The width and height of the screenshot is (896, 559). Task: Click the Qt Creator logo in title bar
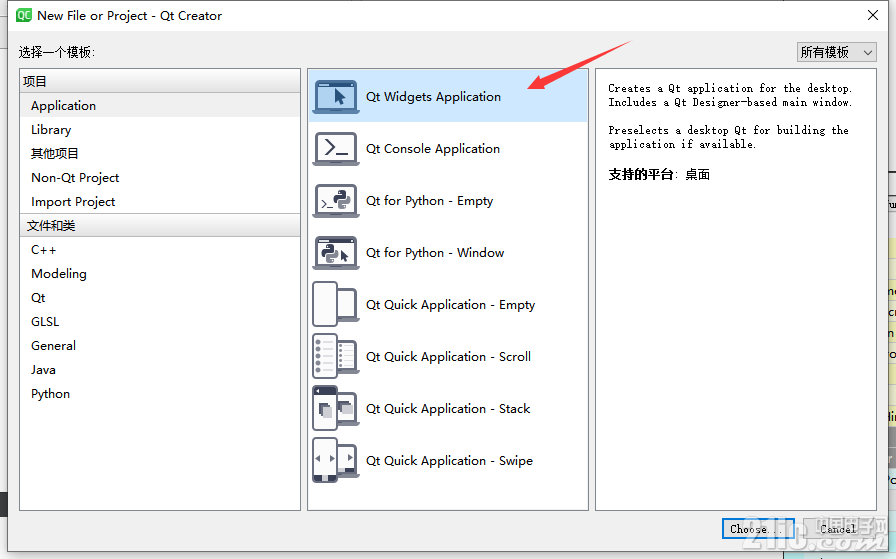(x=24, y=15)
